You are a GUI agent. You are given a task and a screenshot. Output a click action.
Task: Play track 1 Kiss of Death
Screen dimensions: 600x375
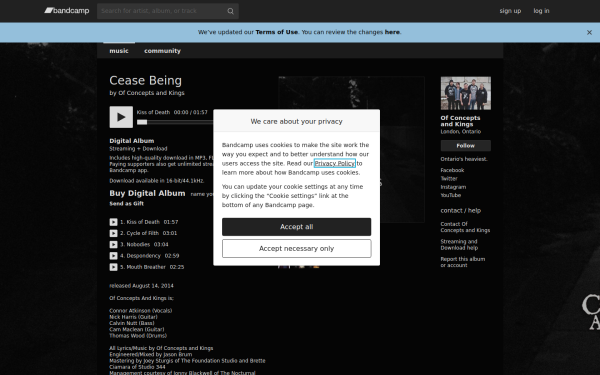click(113, 222)
